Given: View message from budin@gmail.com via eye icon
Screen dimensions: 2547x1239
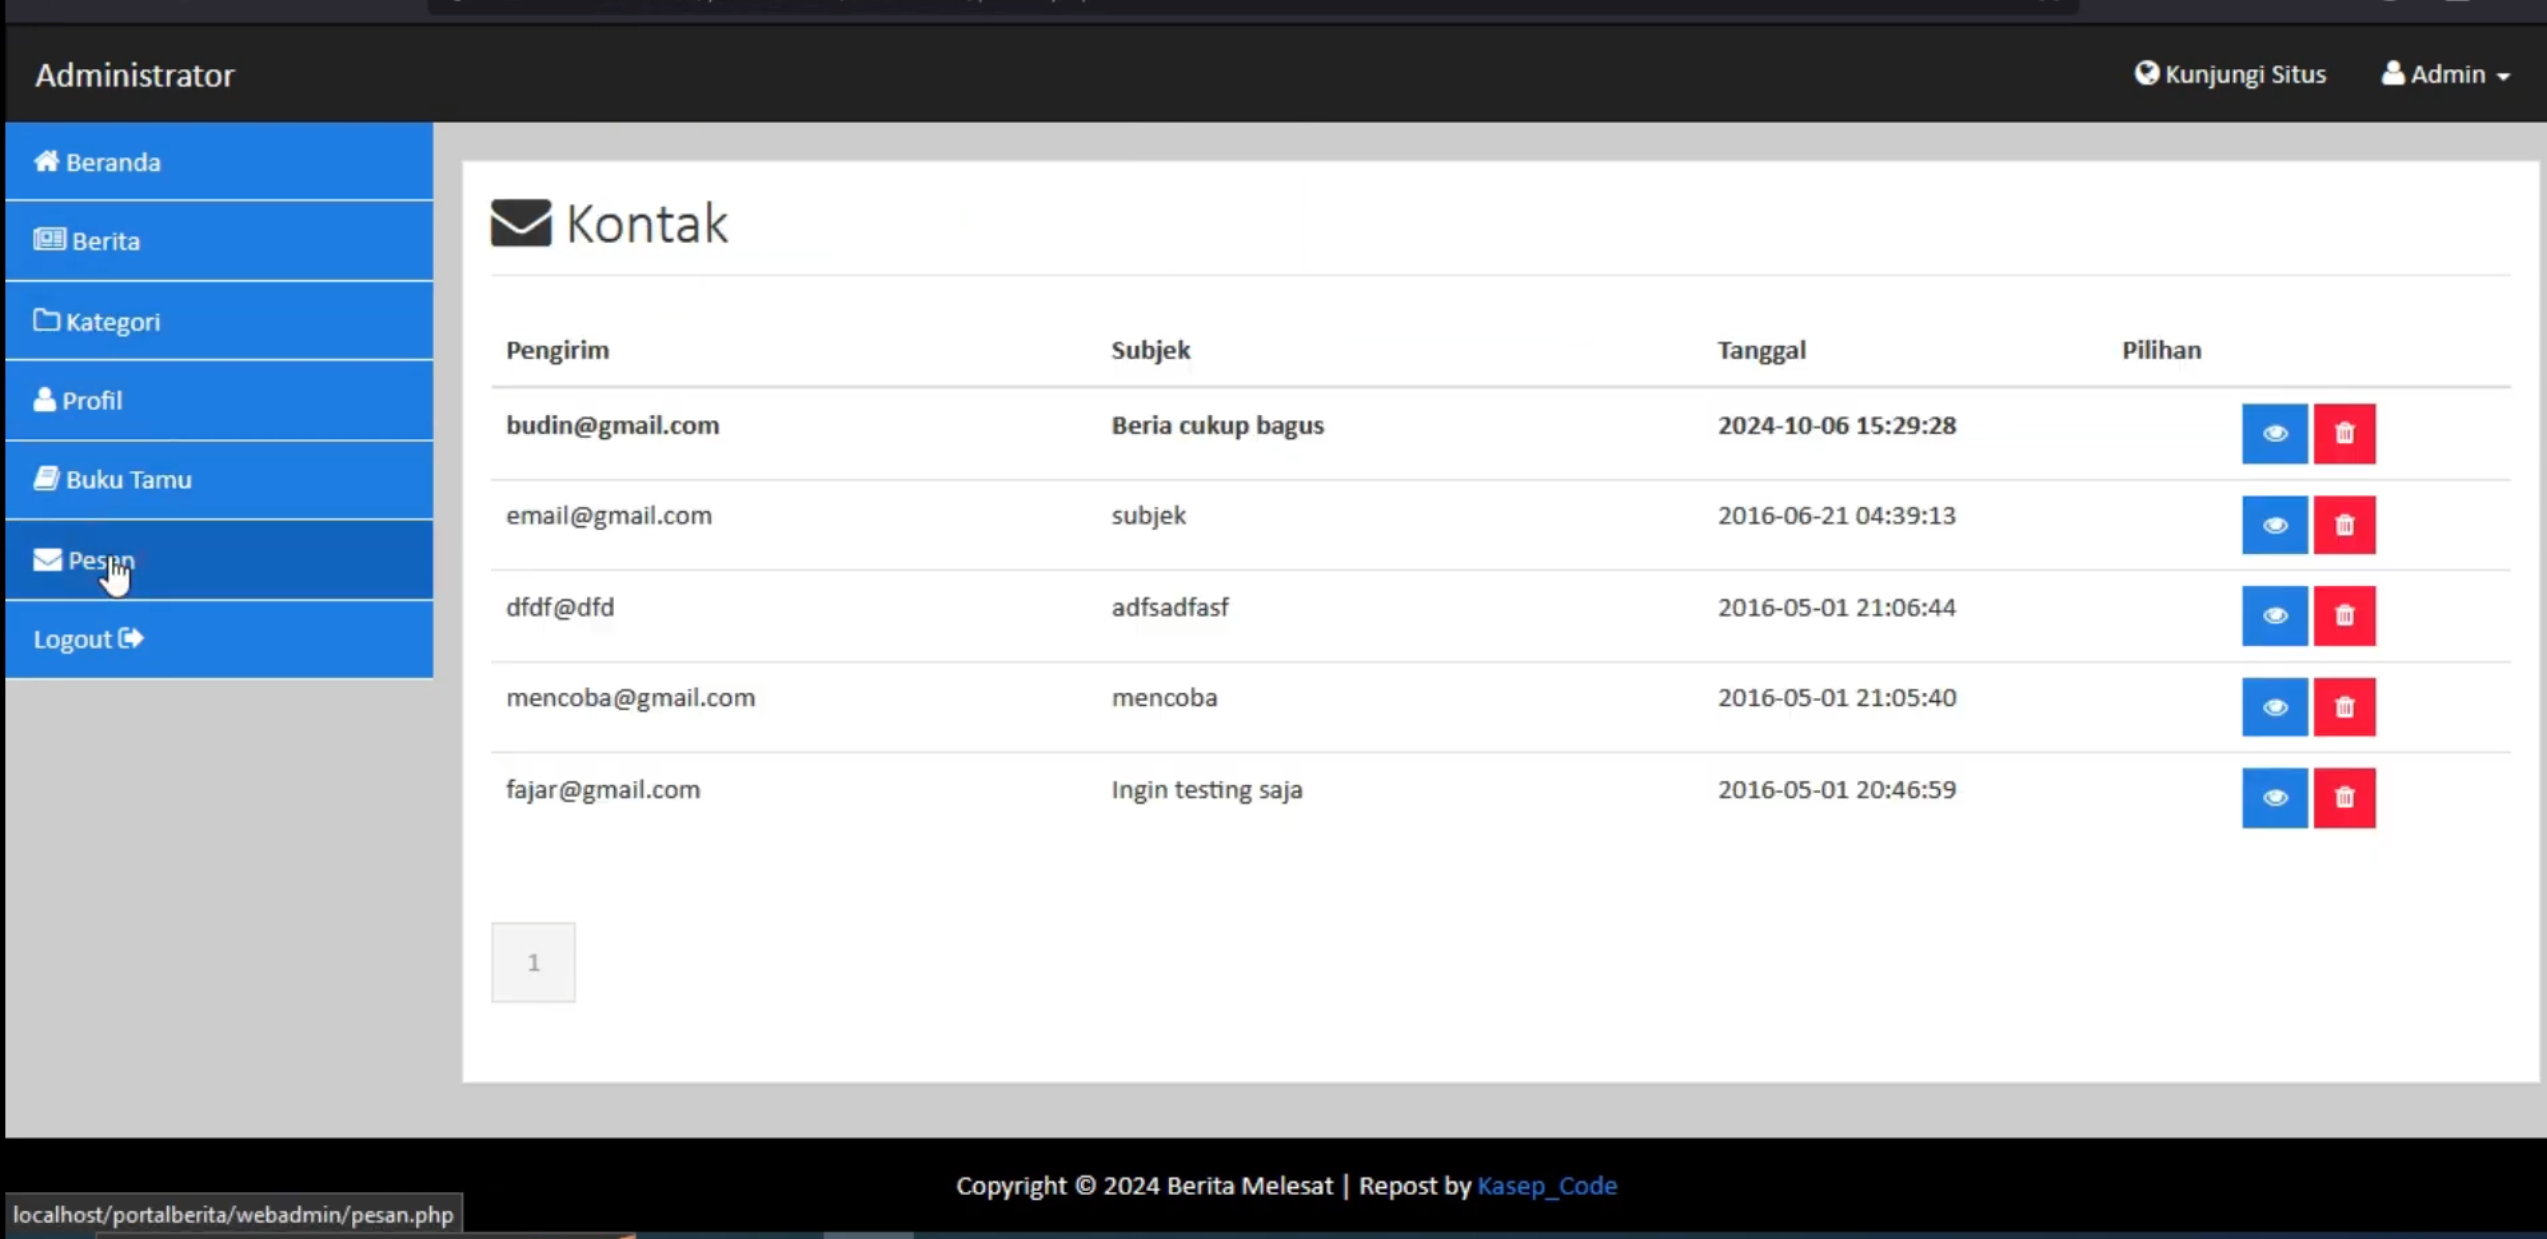Looking at the screenshot, I should (2274, 433).
